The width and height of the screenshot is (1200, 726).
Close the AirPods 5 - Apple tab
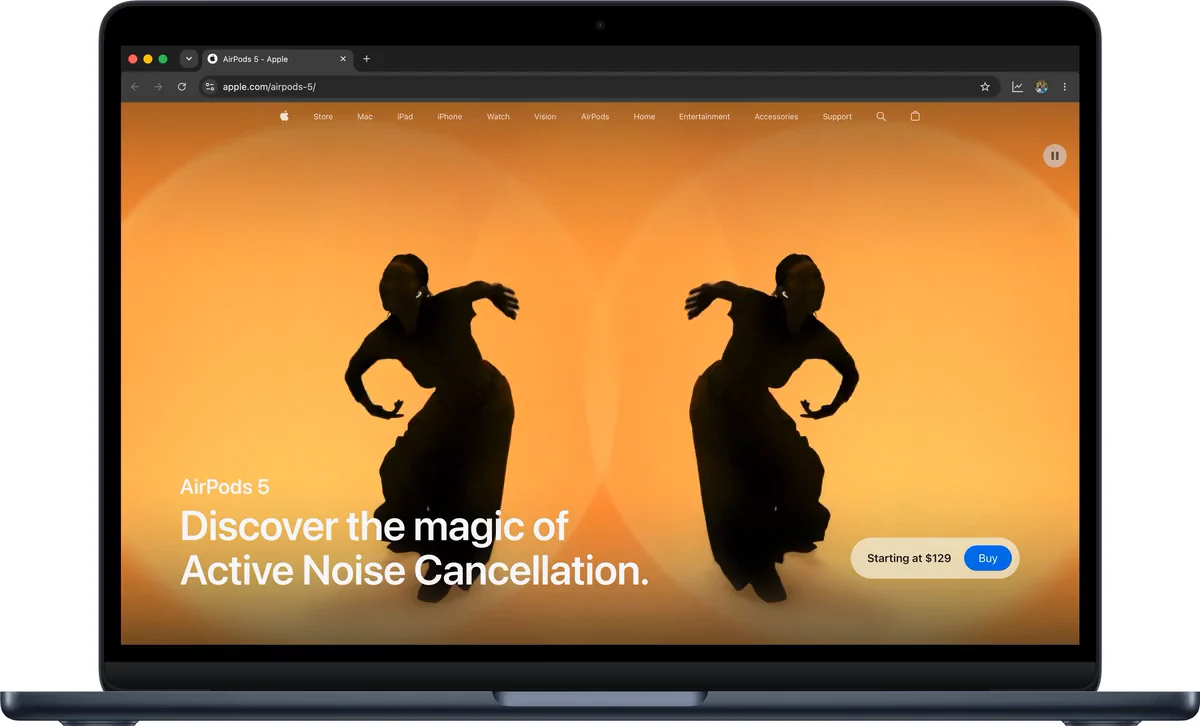click(343, 59)
